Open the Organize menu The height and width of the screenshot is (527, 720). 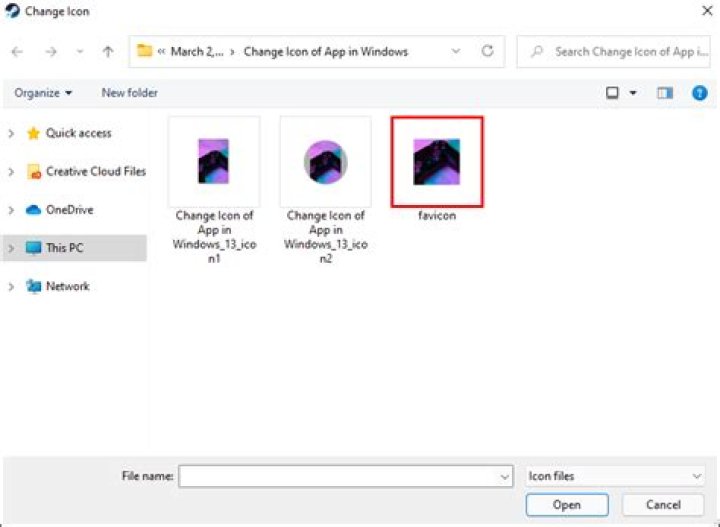pos(43,93)
